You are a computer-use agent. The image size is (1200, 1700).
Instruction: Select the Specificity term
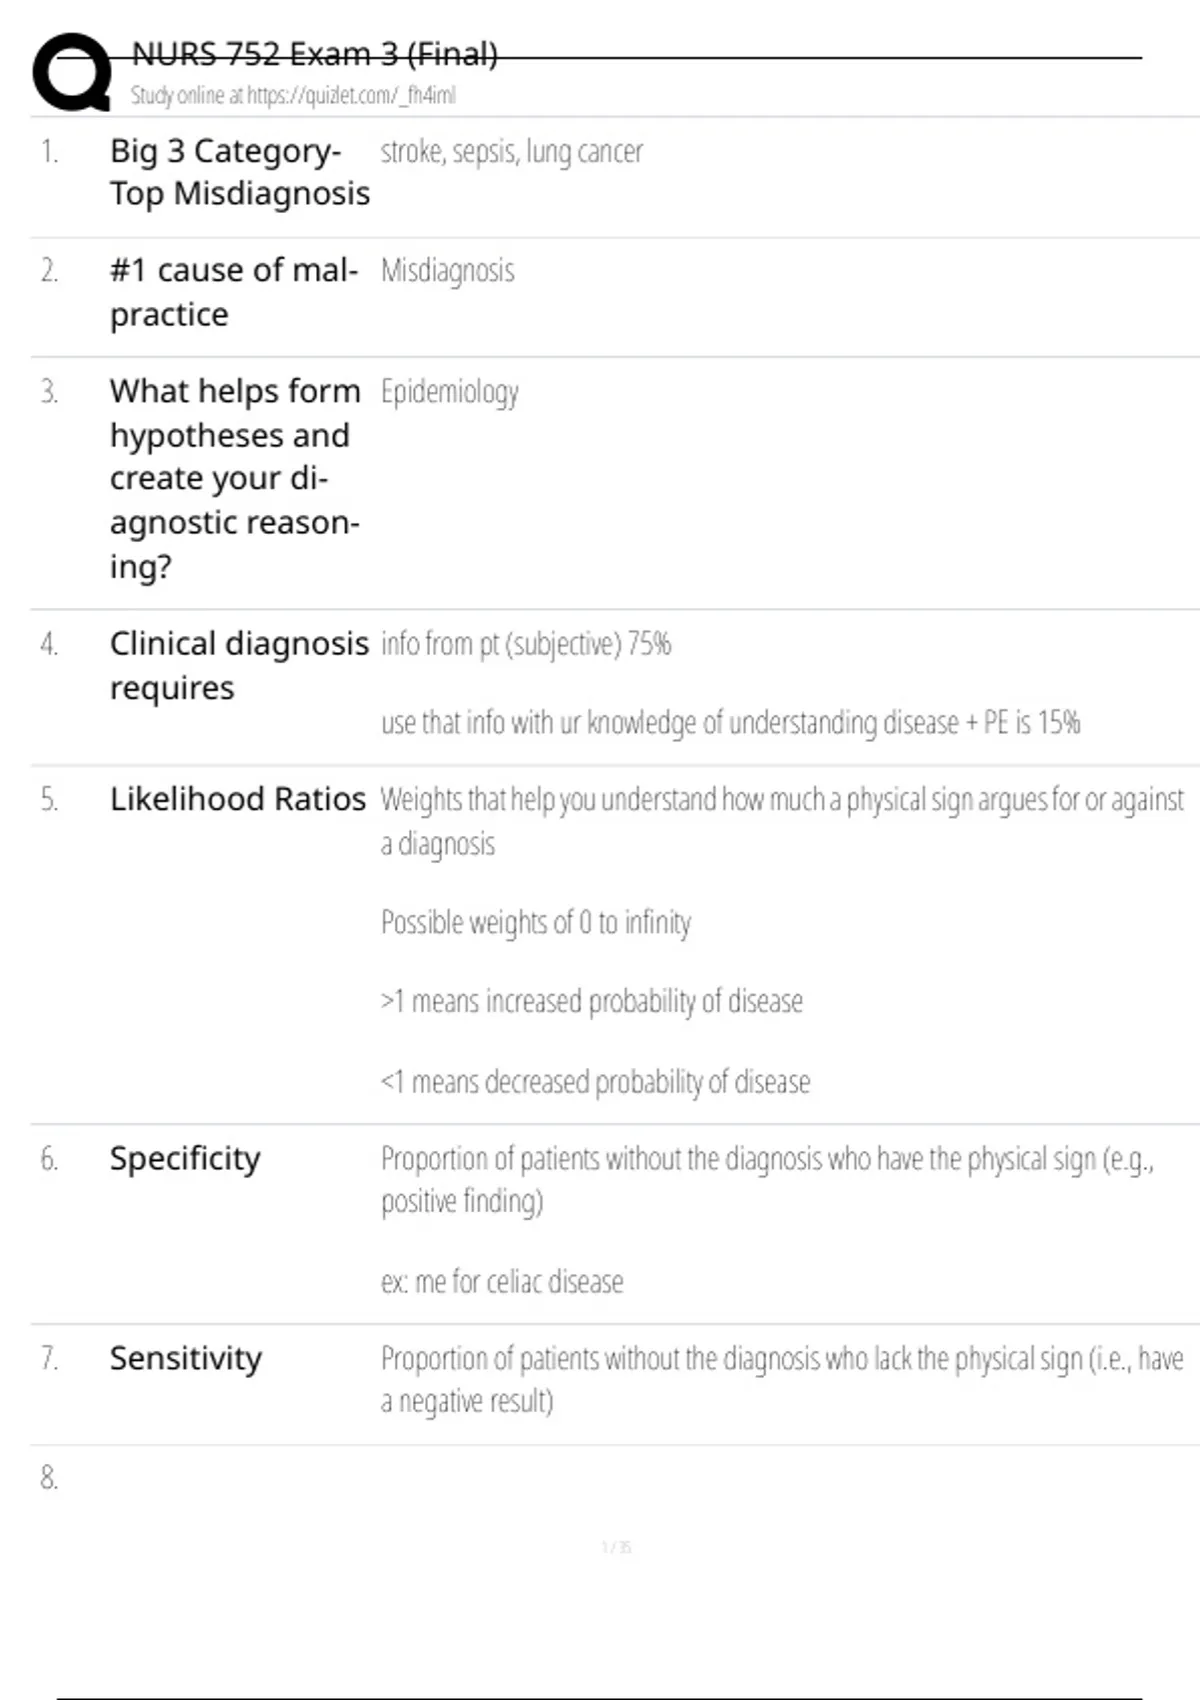tap(185, 1158)
